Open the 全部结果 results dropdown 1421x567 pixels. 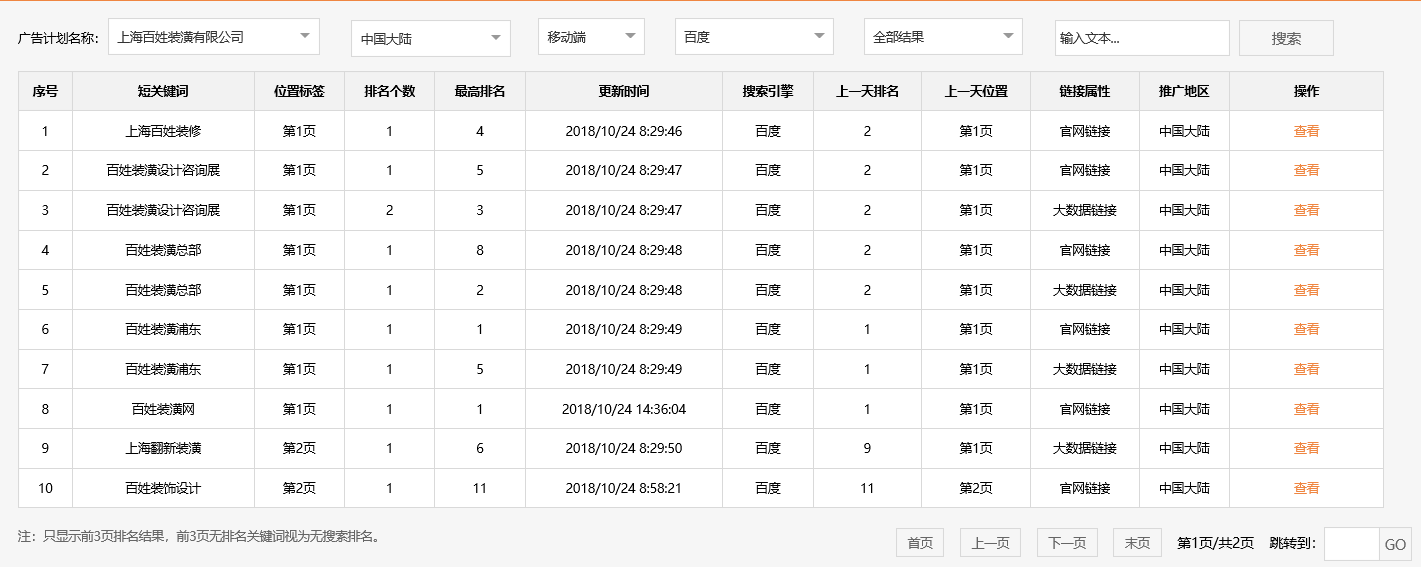[x=943, y=37]
